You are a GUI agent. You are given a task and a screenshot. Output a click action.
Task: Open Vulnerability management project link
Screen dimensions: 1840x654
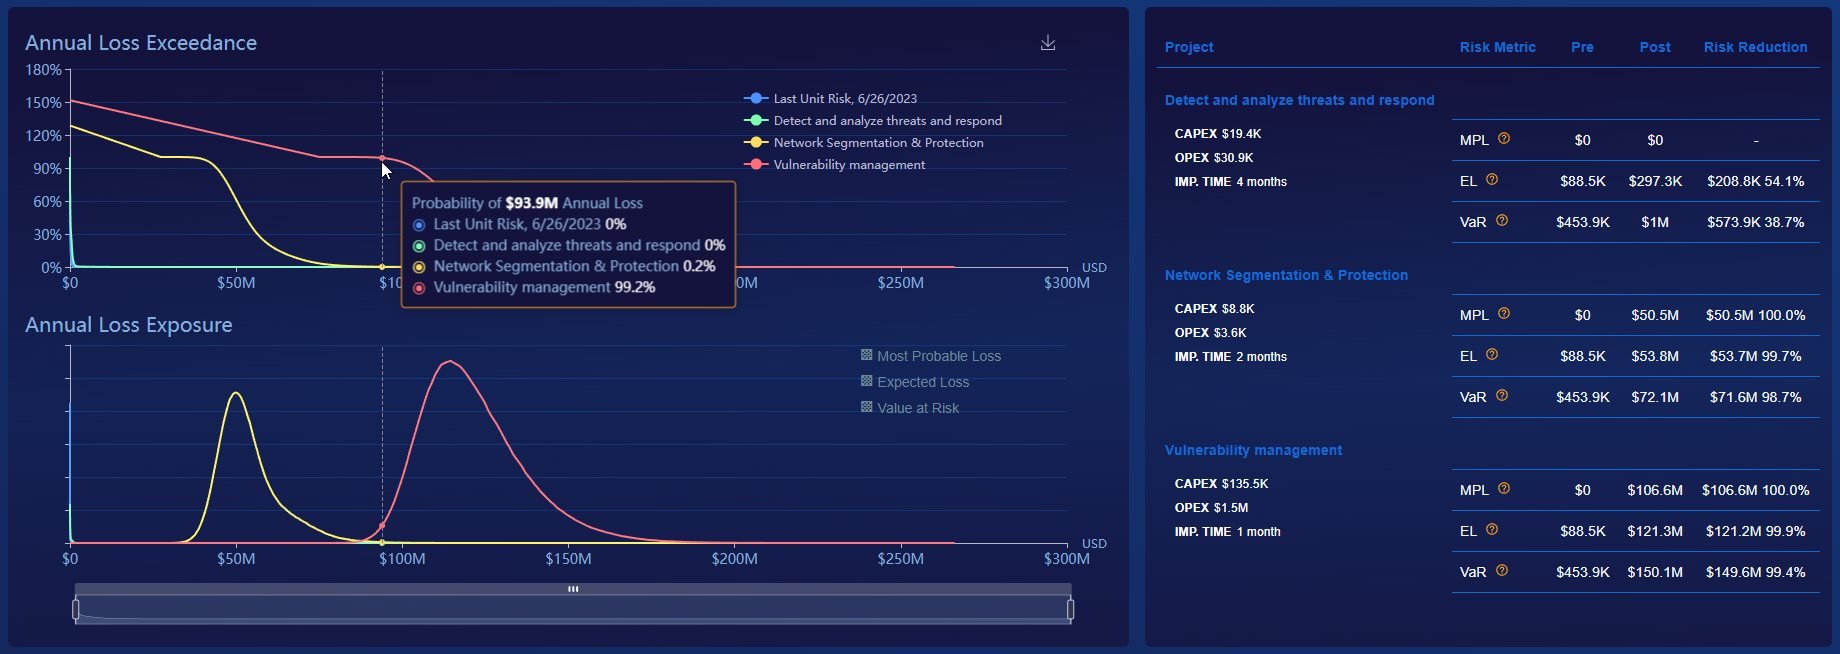1253,450
